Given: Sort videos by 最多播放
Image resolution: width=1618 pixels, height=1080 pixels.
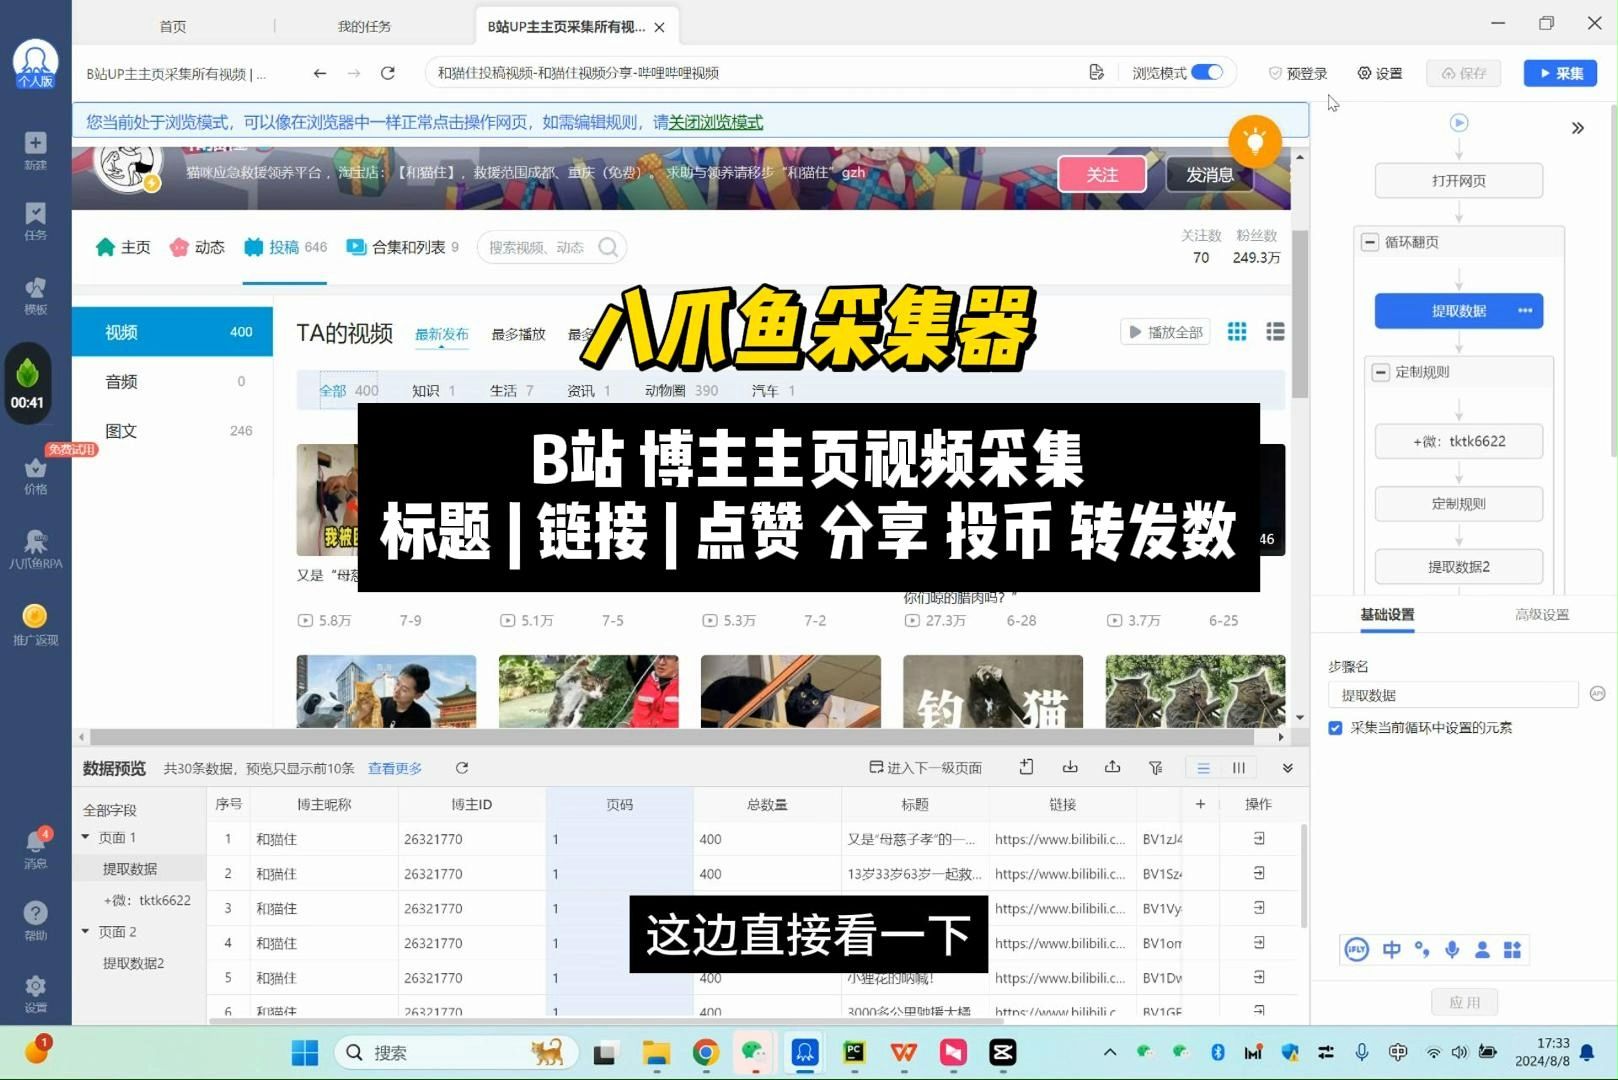Looking at the screenshot, I should (518, 334).
